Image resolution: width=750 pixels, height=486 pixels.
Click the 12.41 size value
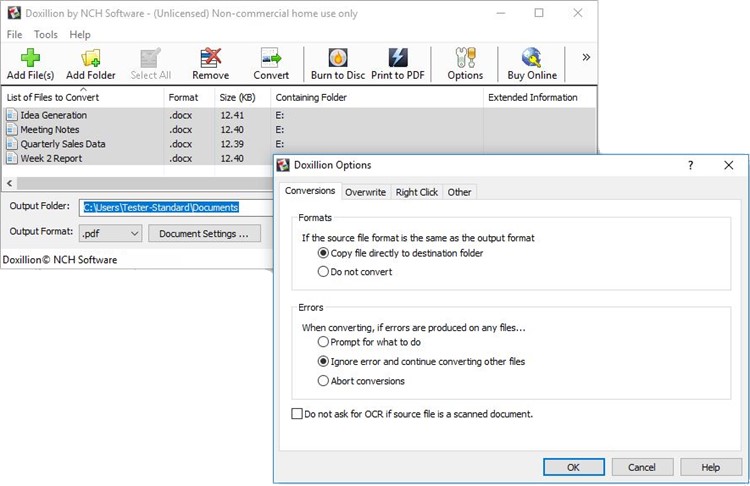coord(232,115)
